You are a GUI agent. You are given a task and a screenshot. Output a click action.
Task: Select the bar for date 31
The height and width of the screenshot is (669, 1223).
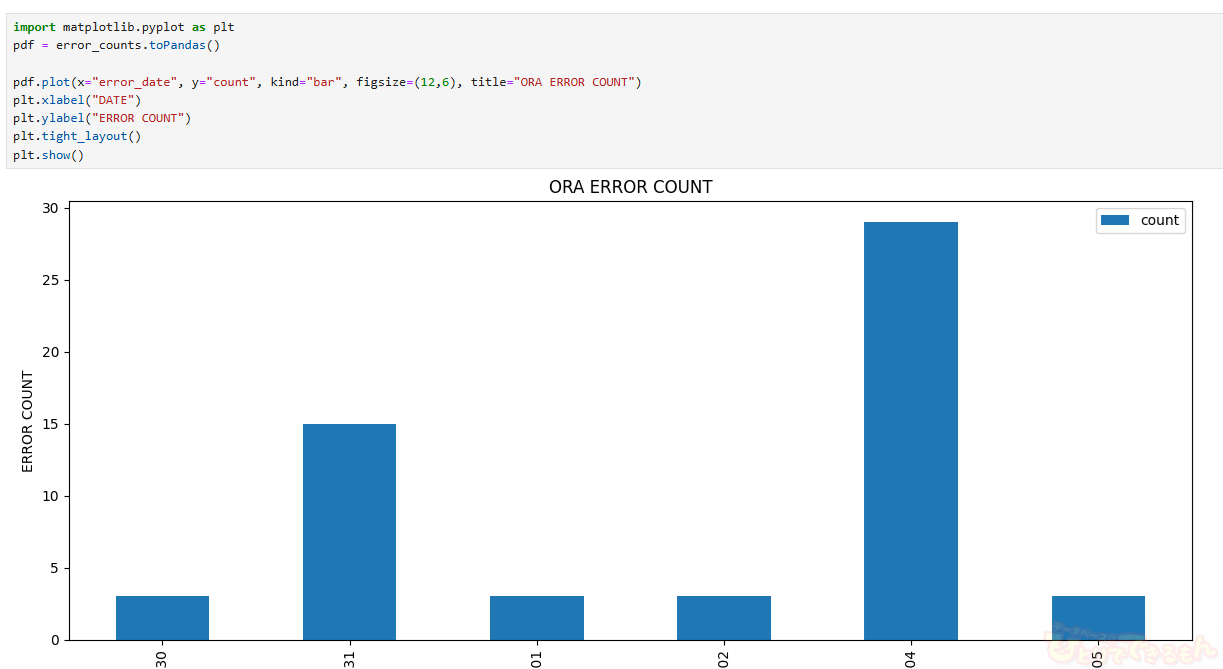349,531
